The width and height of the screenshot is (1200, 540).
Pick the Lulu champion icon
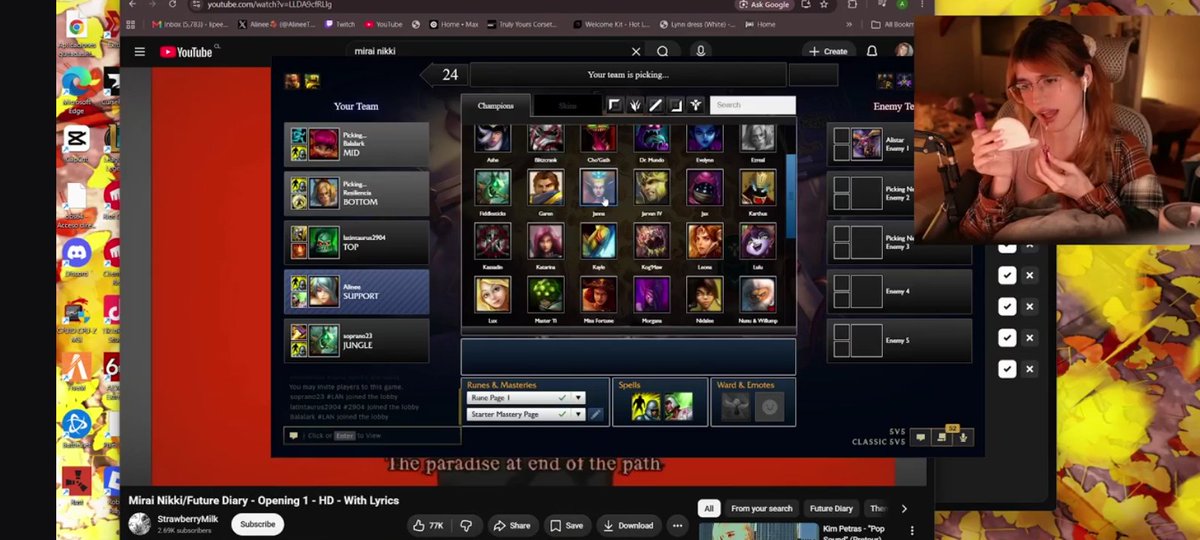point(758,241)
